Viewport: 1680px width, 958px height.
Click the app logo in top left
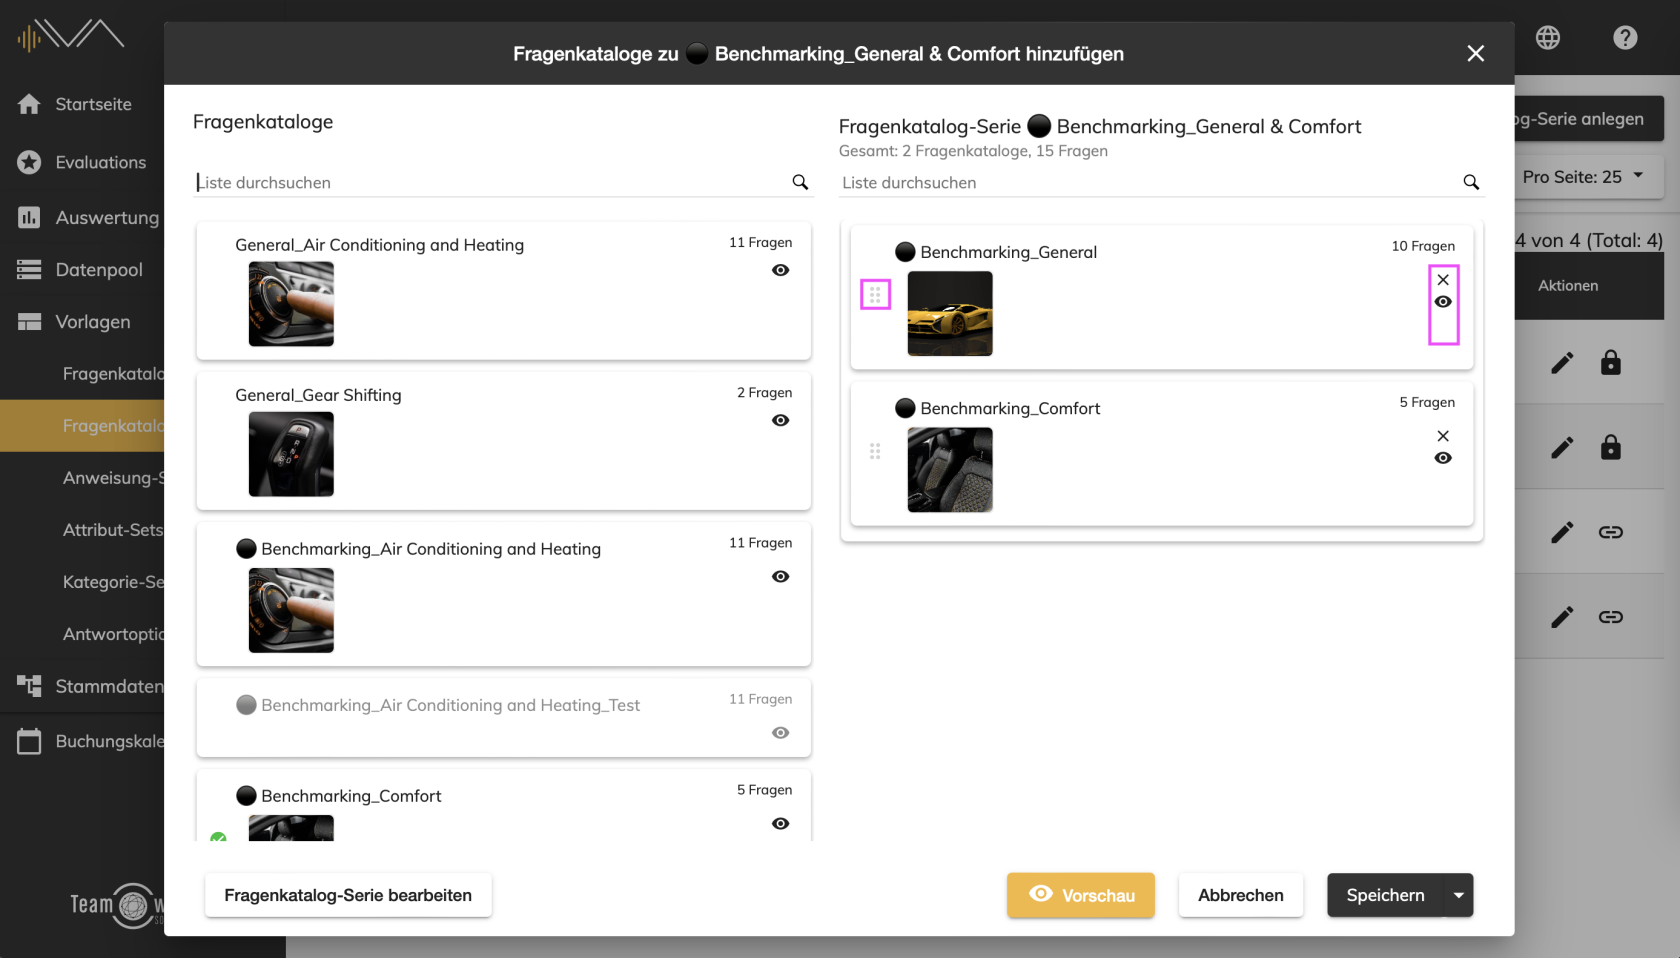click(70, 36)
